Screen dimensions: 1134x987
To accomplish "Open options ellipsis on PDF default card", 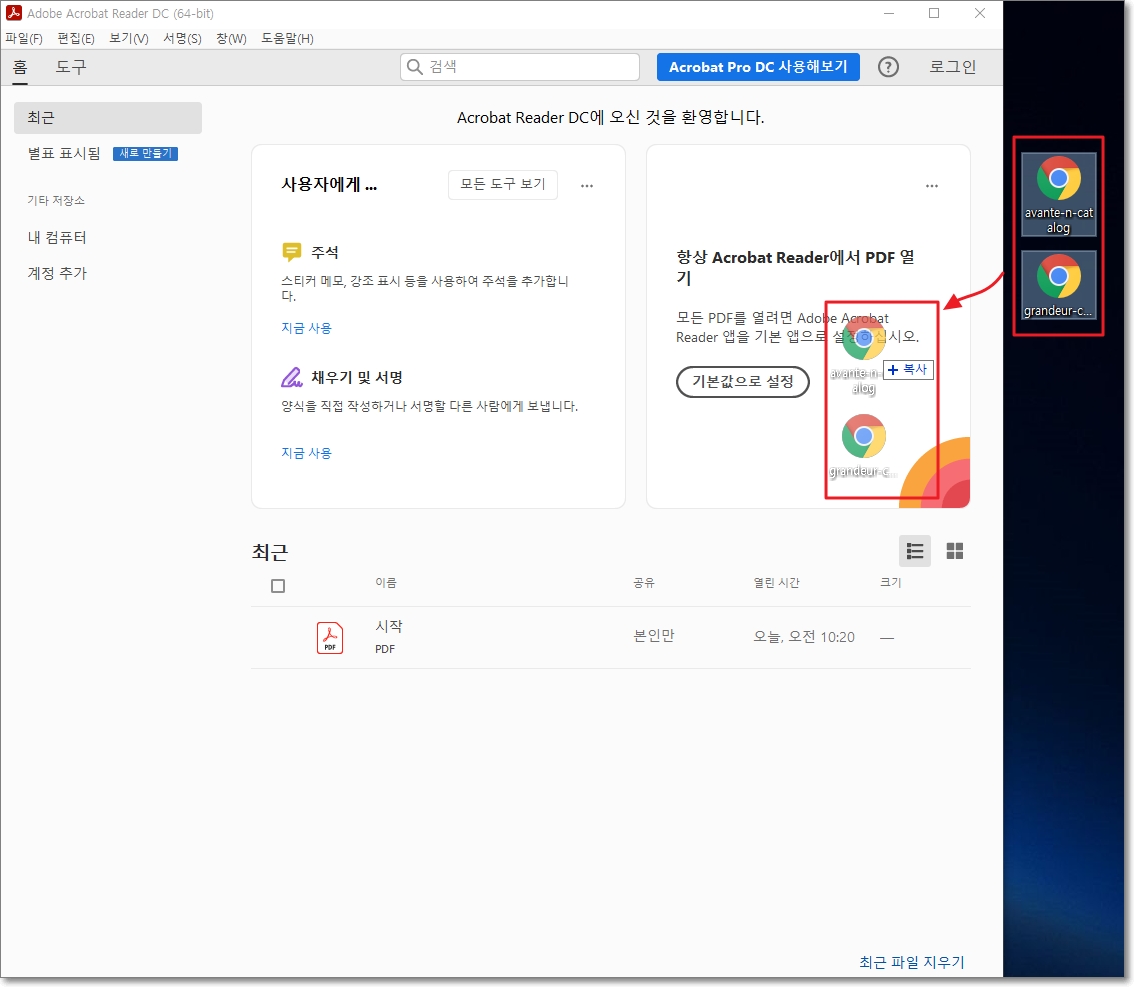I will pyautogui.click(x=932, y=186).
